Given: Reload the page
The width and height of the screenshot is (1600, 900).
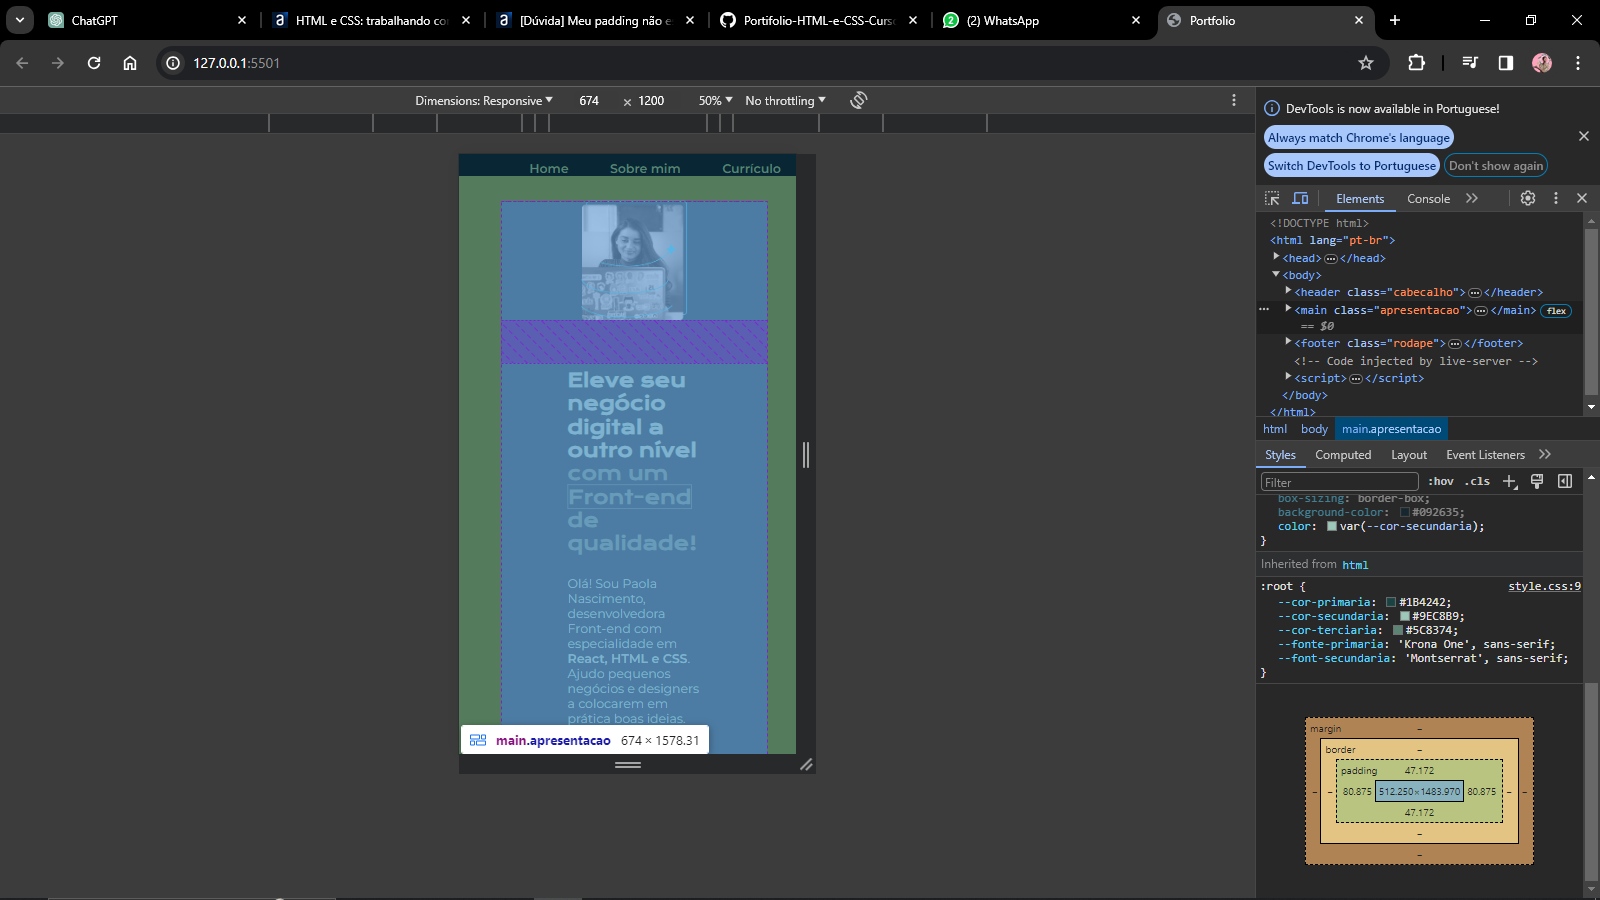Looking at the screenshot, I should pyautogui.click(x=94, y=63).
